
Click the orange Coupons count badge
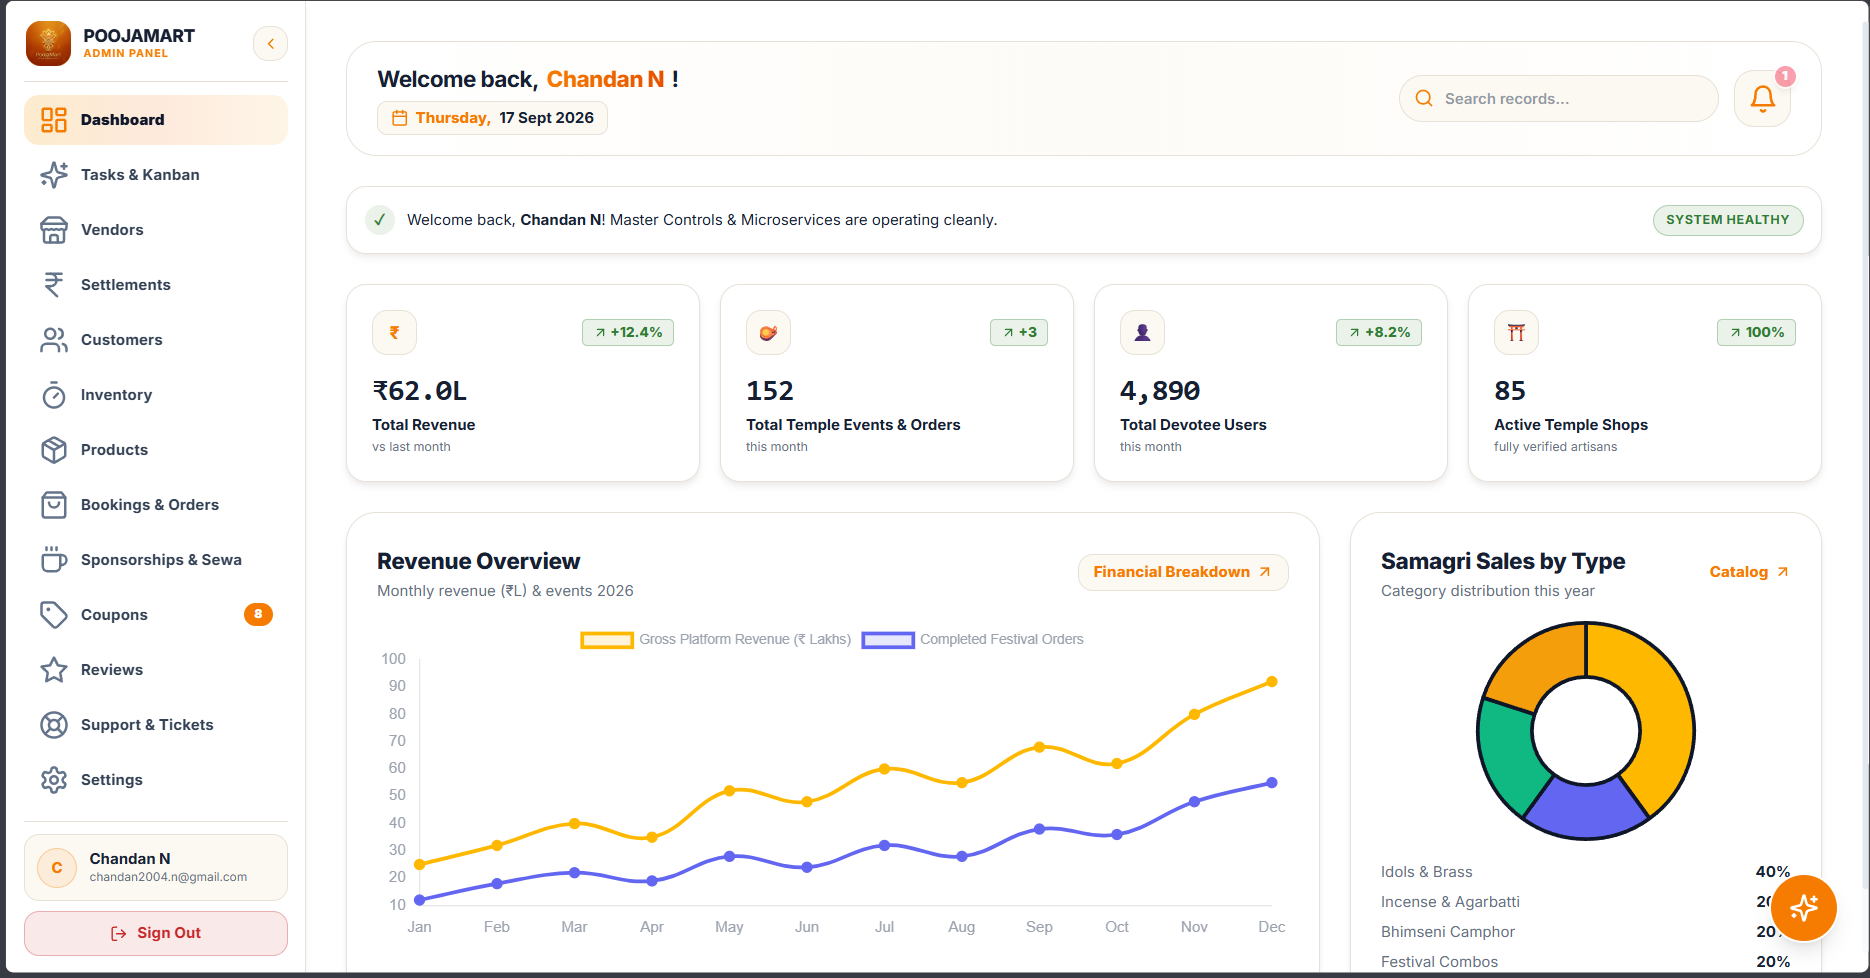pos(258,615)
